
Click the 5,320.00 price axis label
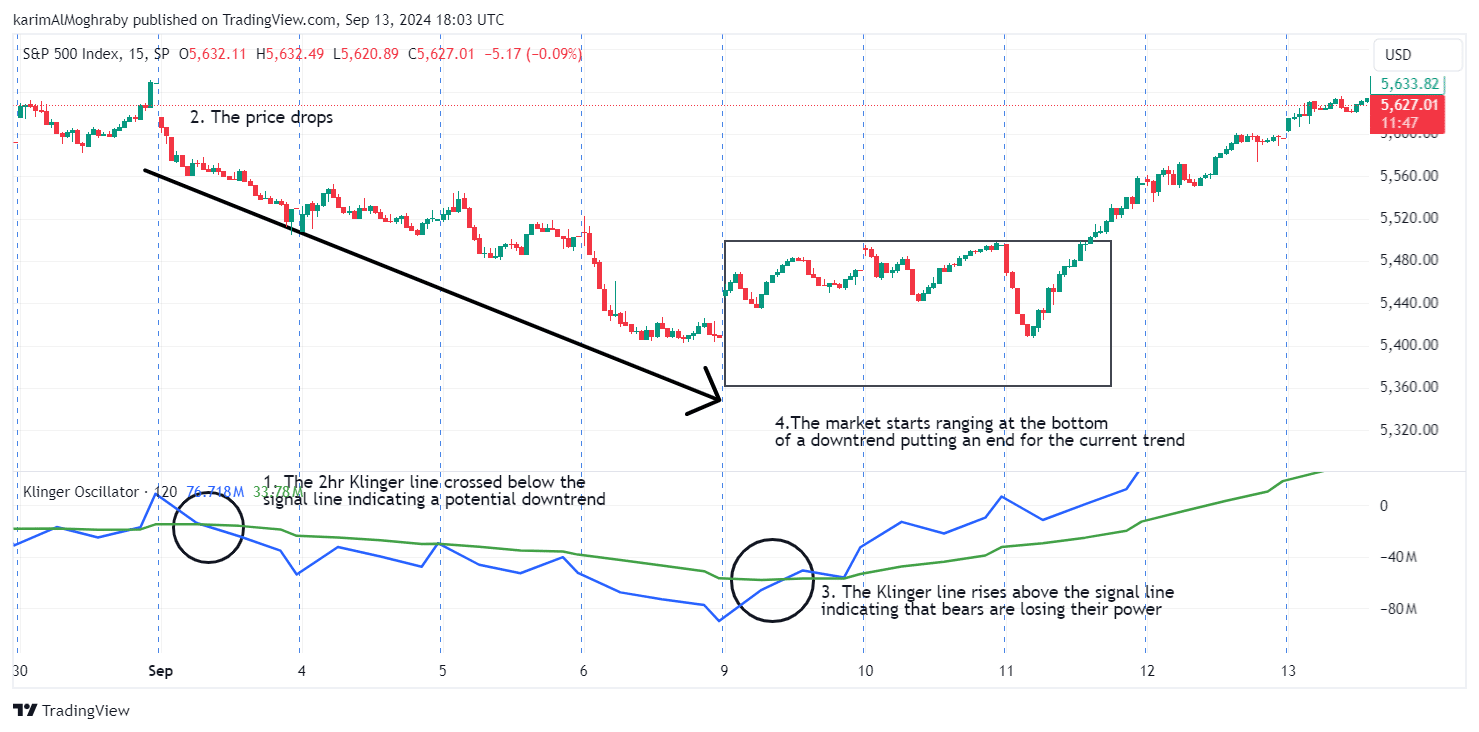(1409, 430)
